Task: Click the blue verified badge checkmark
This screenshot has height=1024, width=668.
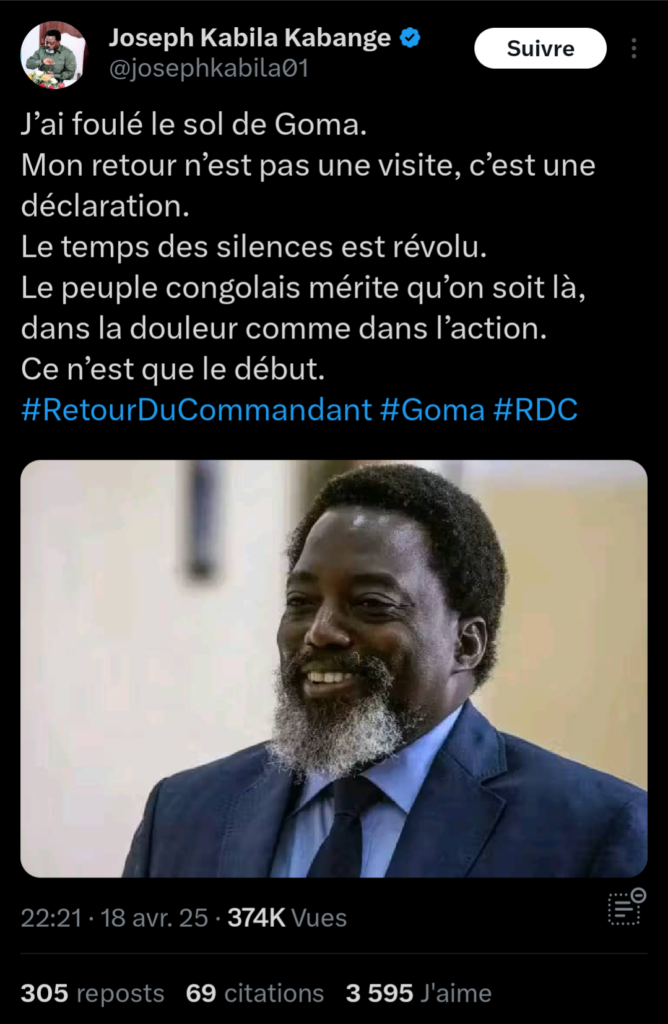Action: [x=409, y=38]
